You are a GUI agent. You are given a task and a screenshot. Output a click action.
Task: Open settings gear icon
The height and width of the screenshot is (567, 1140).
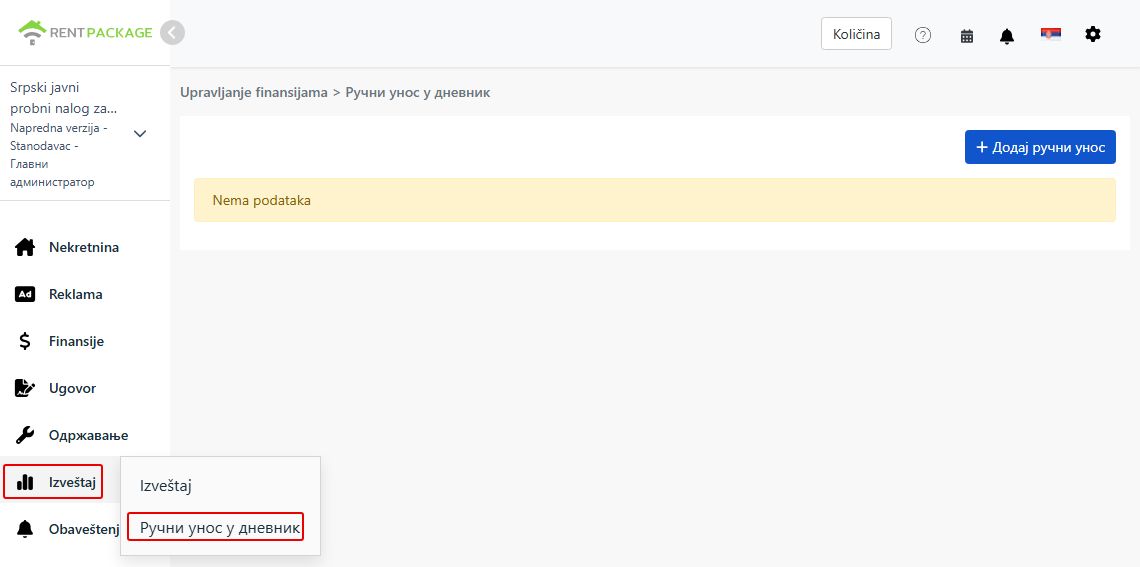pos(1093,34)
